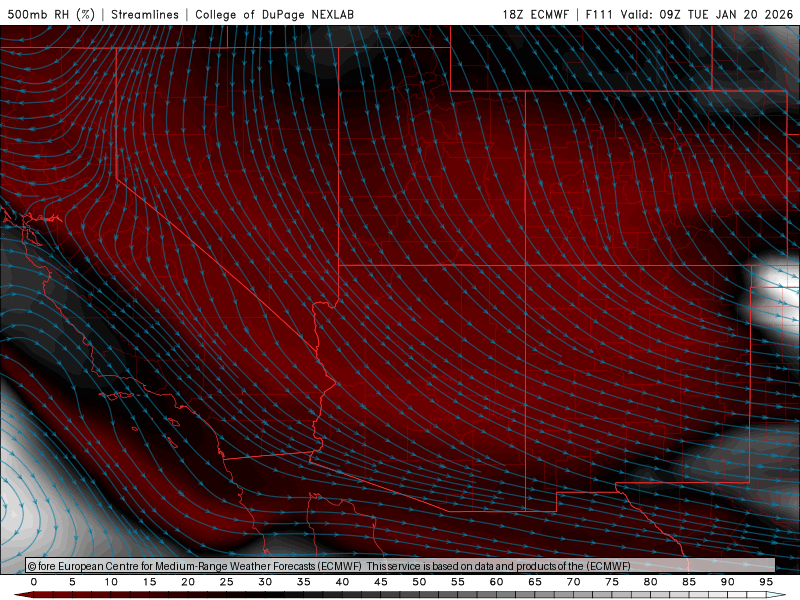This screenshot has width=800, height=600.
Task: Click the "15" value on colorbar scale
Action: [149, 582]
